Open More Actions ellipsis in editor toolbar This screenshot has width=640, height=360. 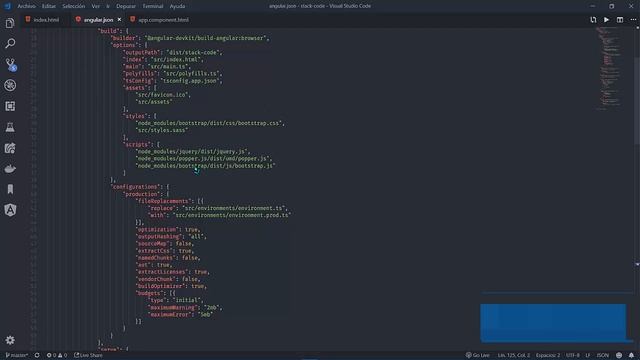coord(633,20)
